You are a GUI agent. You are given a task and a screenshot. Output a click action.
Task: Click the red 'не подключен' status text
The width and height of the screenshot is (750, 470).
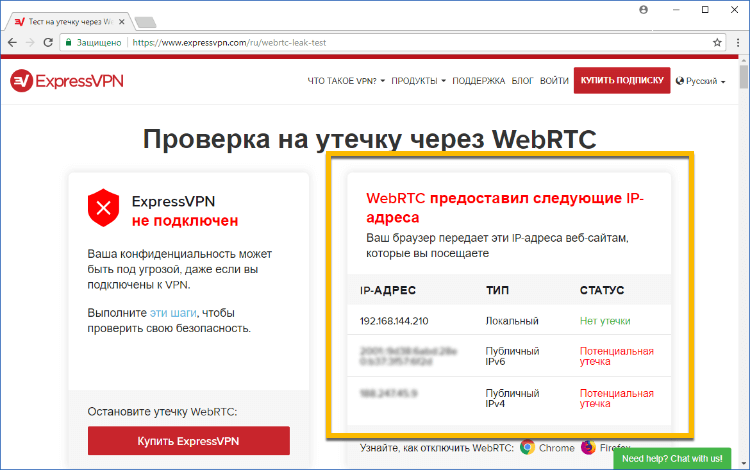(185, 221)
